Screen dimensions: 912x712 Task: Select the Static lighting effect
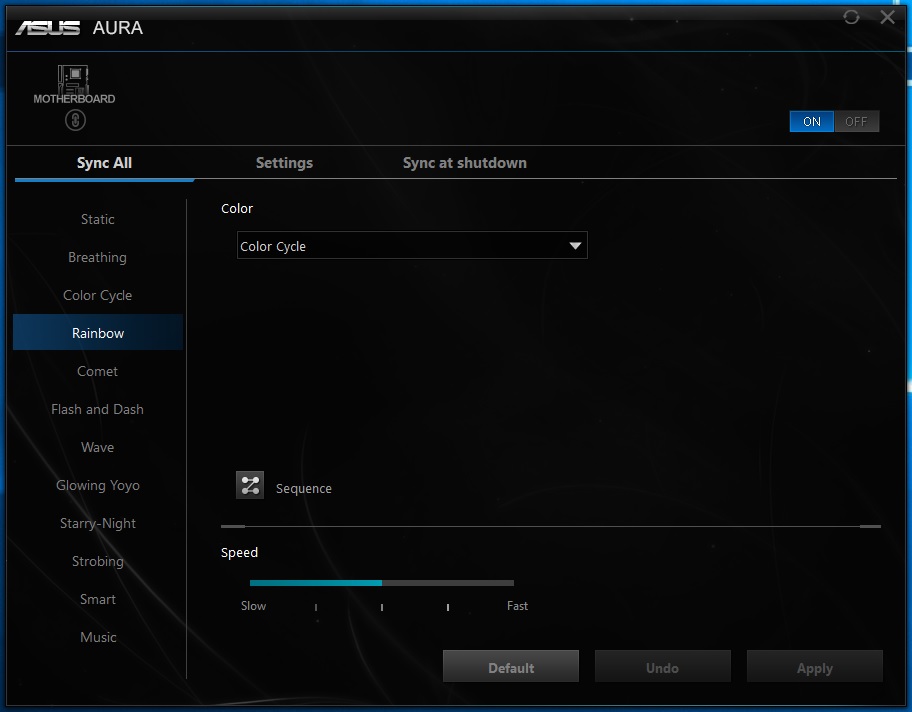pyautogui.click(x=98, y=219)
